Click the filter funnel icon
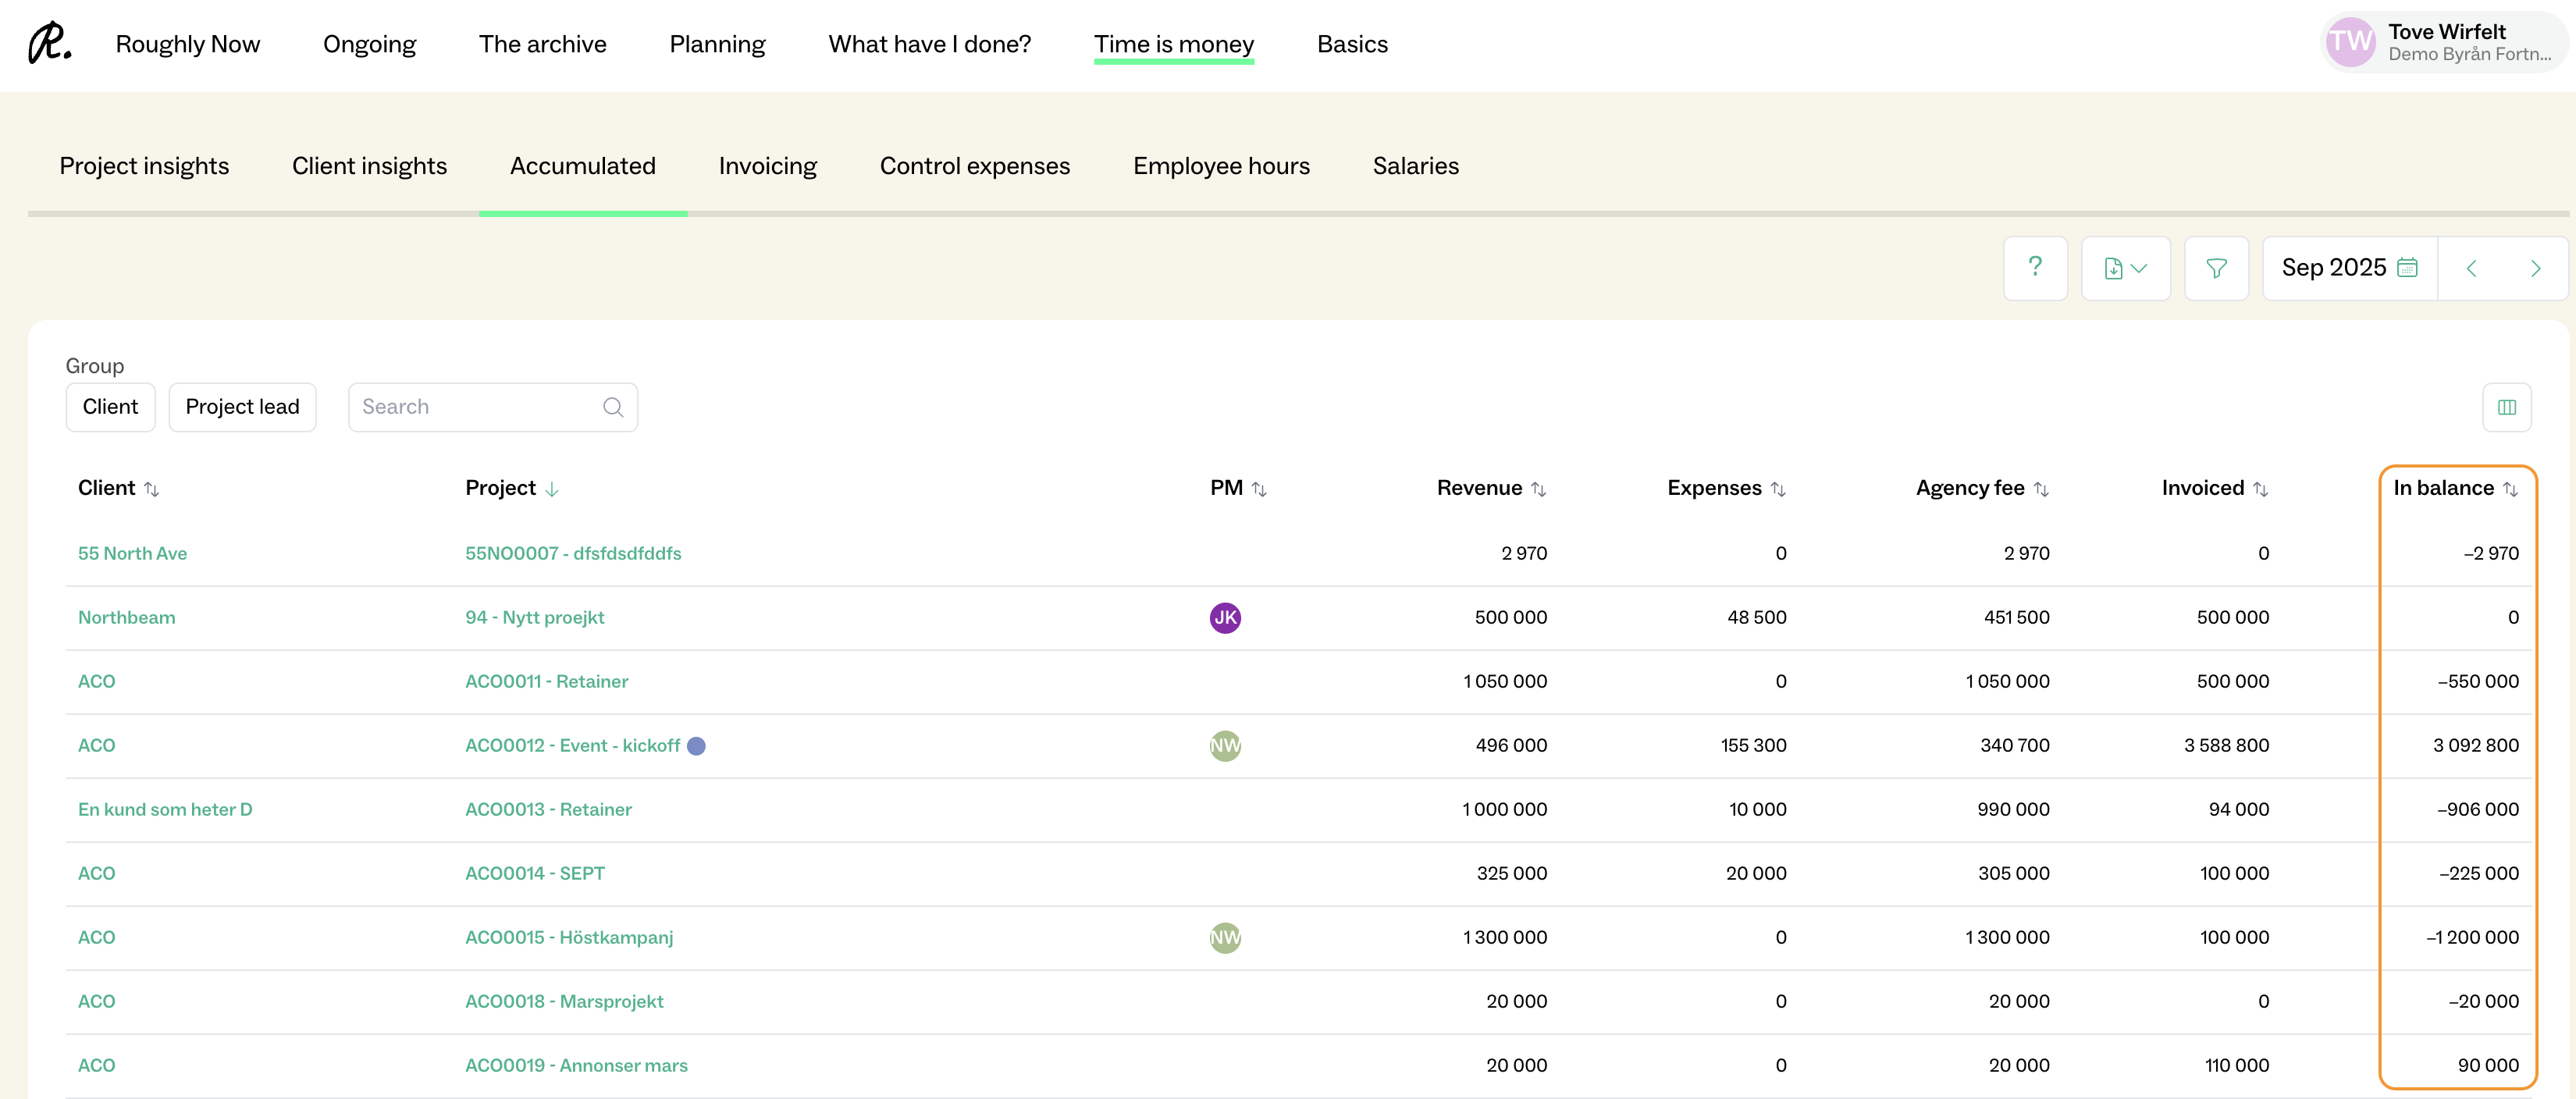Image resolution: width=2576 pixels, height=1099 pixels. click(x=2215, y=268)
